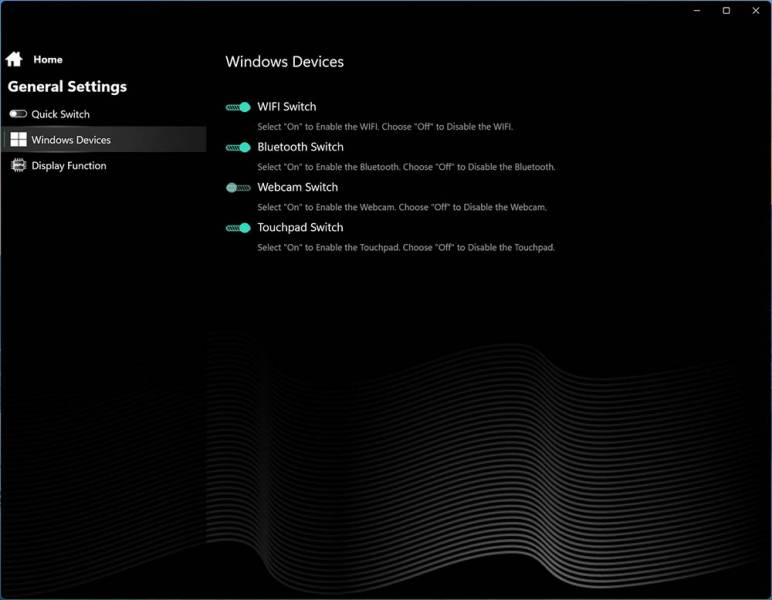Screen dimensions: 772x600
Task: Click the Windows logo icon in sidebar
Action: click(18, 140)
